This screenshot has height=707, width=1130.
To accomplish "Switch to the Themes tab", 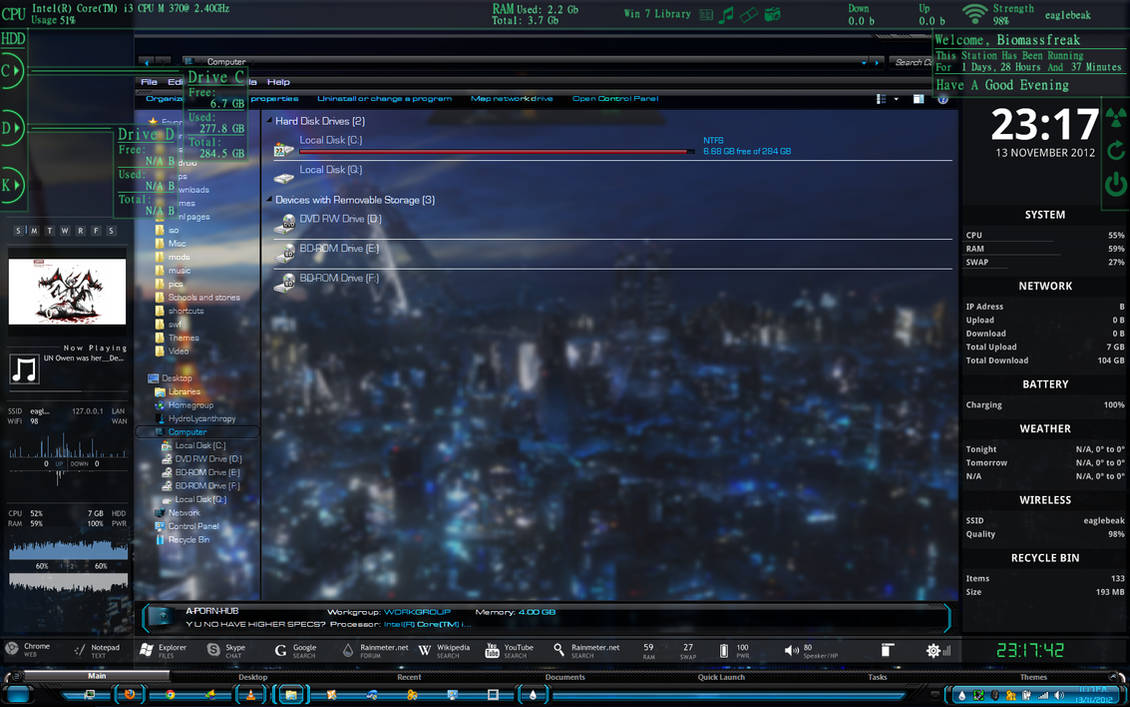I will tap(1033, 677).
